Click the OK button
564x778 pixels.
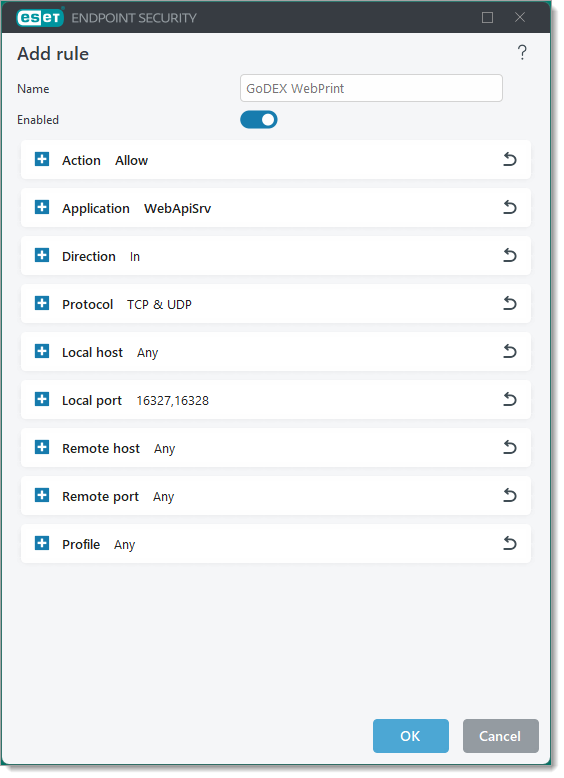(x=411, y=736)
